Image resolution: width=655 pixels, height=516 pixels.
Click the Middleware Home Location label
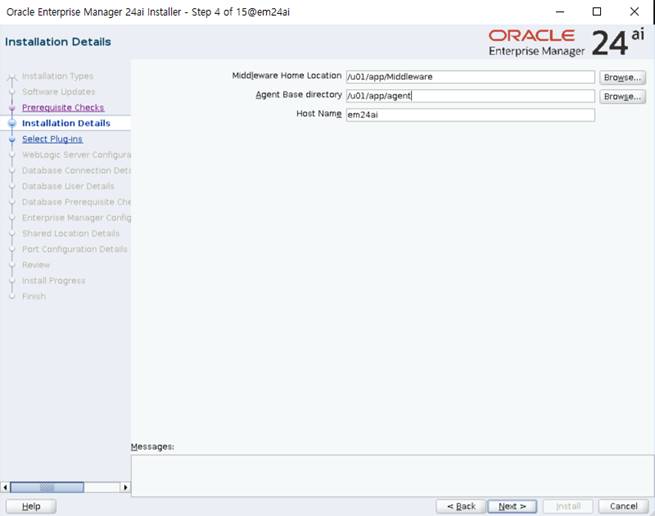point(287,76)
